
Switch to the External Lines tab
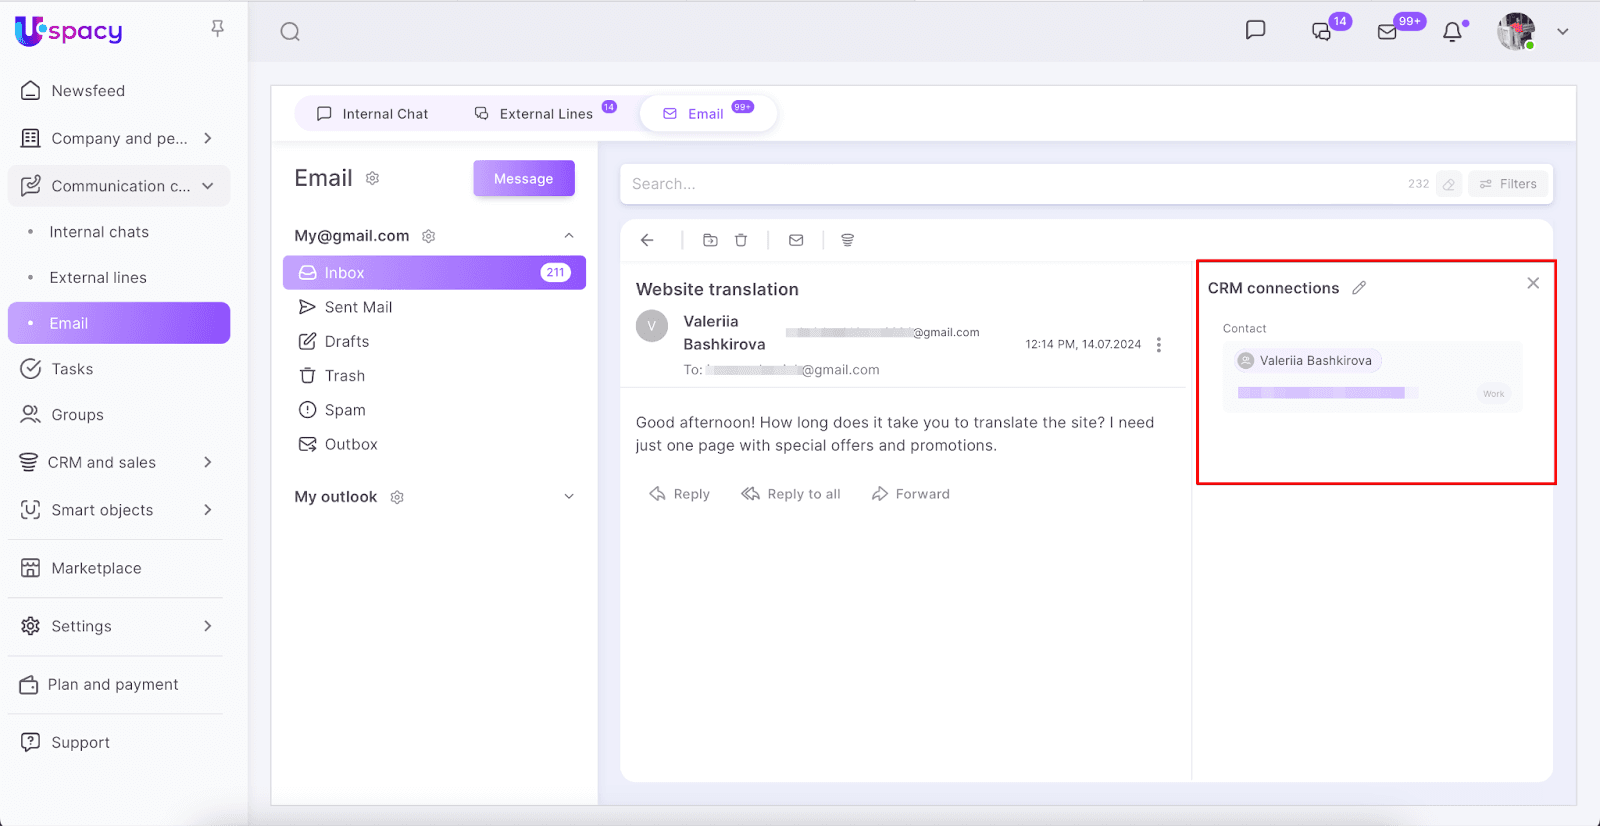point(534,114)
